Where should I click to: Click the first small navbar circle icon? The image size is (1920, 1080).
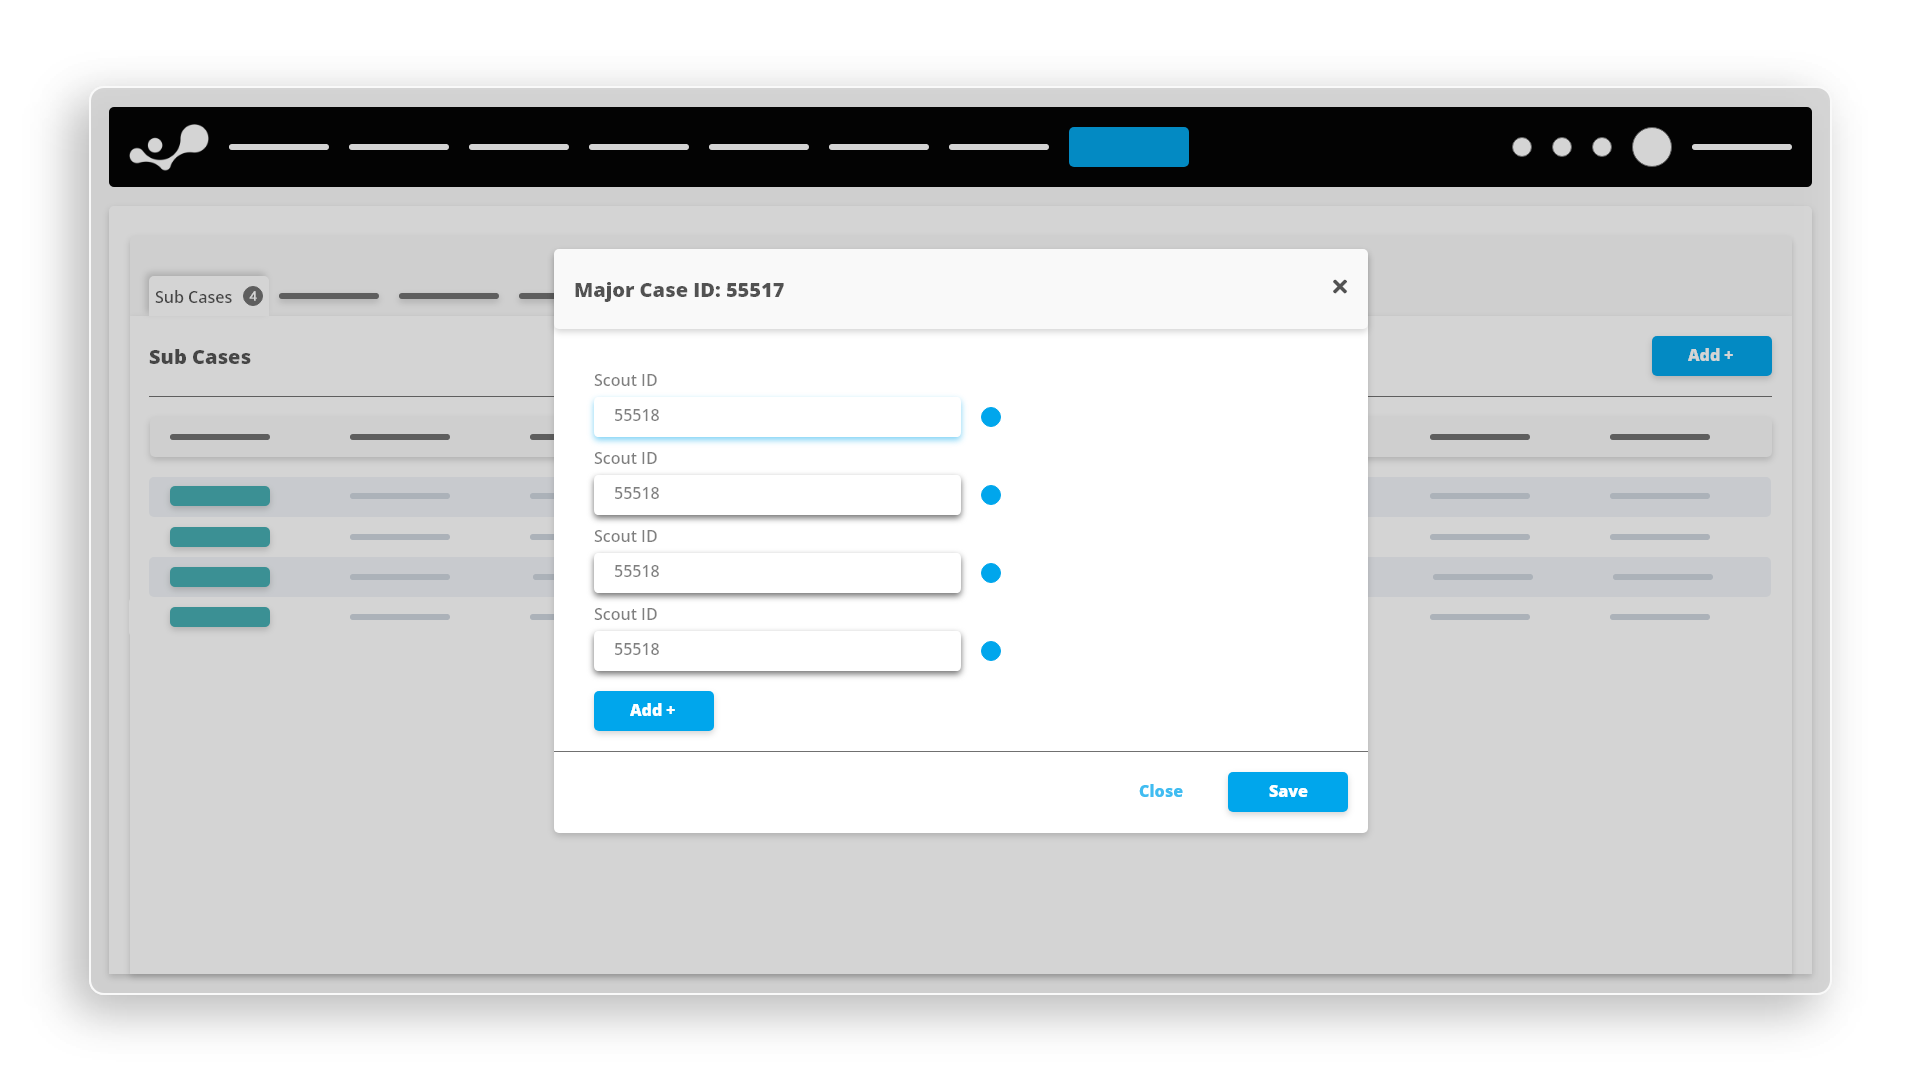[x=1521, y=147]
